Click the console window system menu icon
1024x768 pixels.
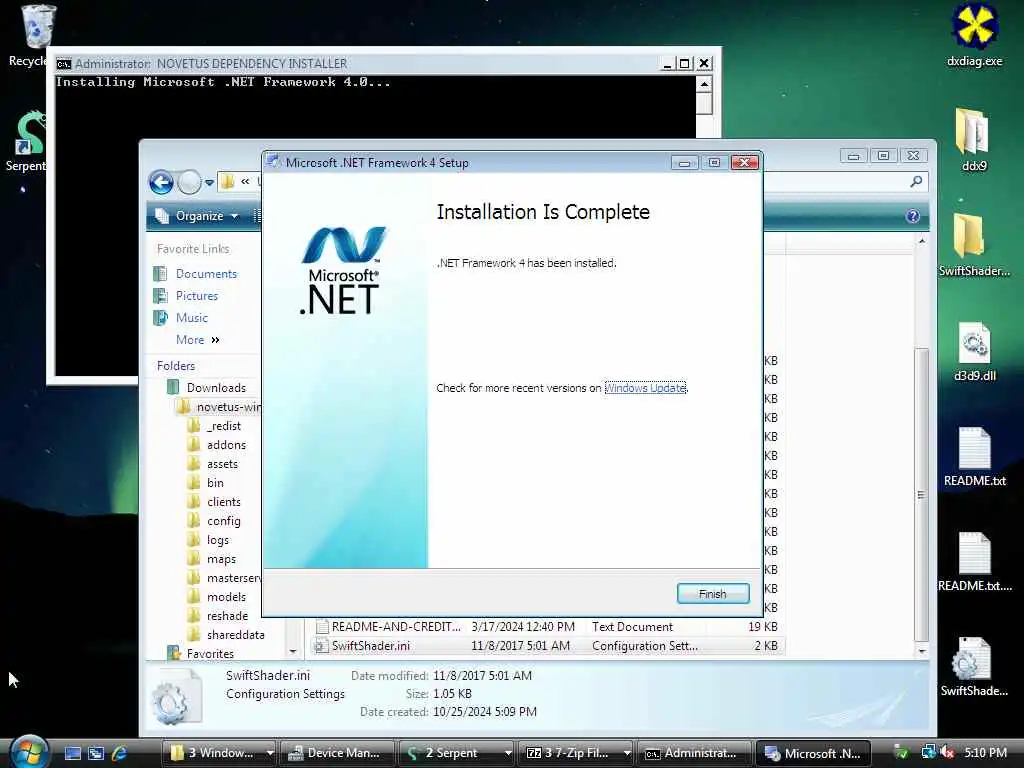(x=63, y=63)
